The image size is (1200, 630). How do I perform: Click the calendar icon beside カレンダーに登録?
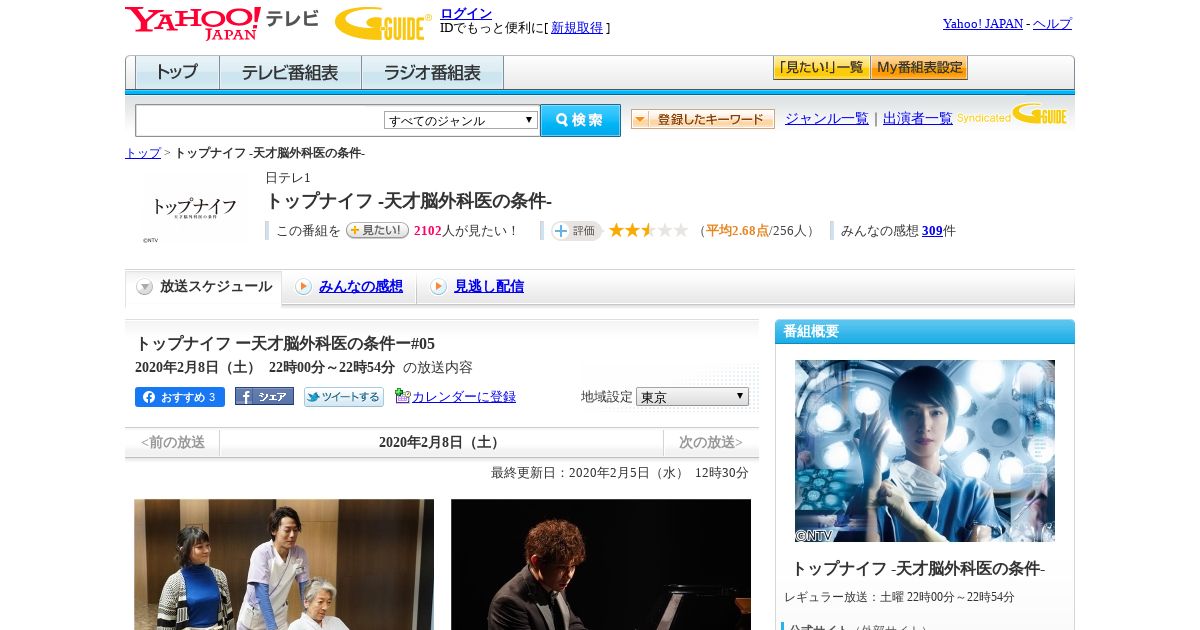pyautogui.click(x=402, y=396)
